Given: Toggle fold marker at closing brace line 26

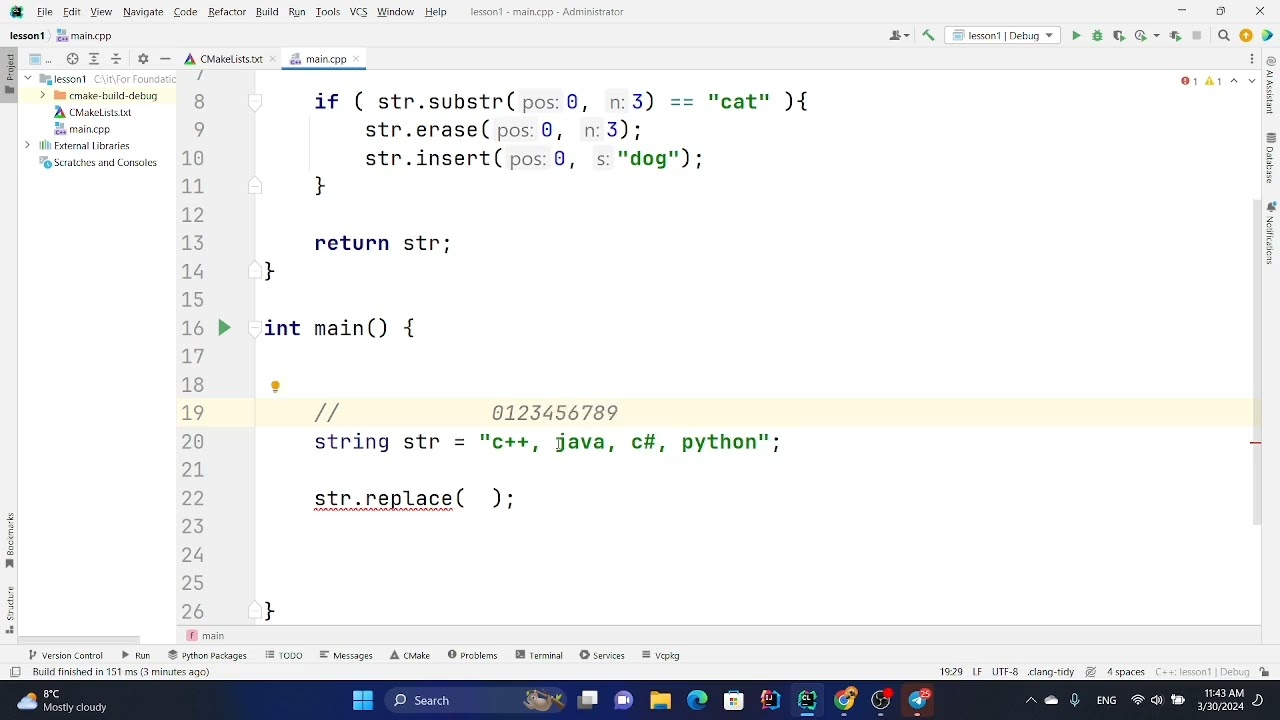Looking at the screenshot, I should pyautogui.click(x=255, y=611).
